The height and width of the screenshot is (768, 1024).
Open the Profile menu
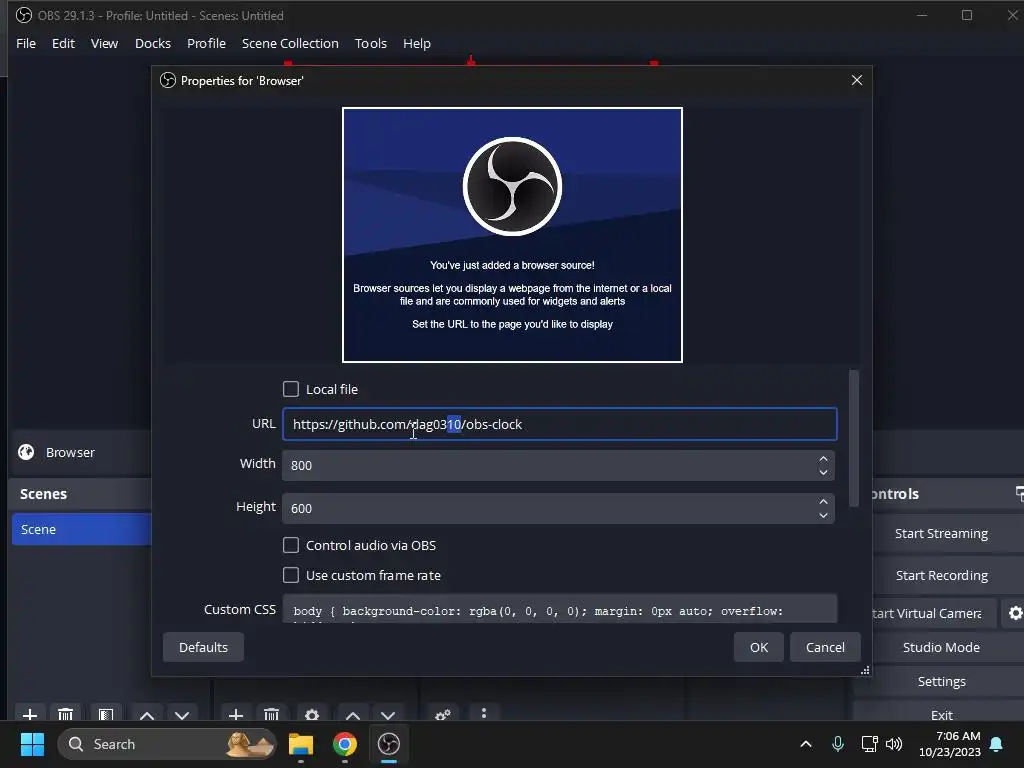(206, 43)
